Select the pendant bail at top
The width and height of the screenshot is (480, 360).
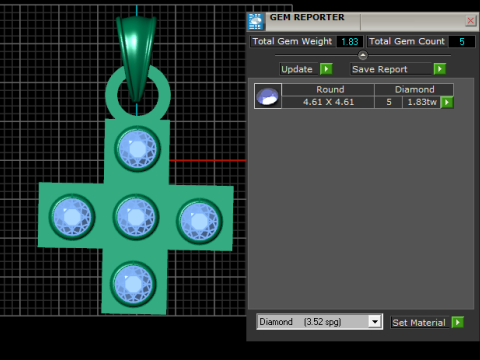click(x=136, y=58)
